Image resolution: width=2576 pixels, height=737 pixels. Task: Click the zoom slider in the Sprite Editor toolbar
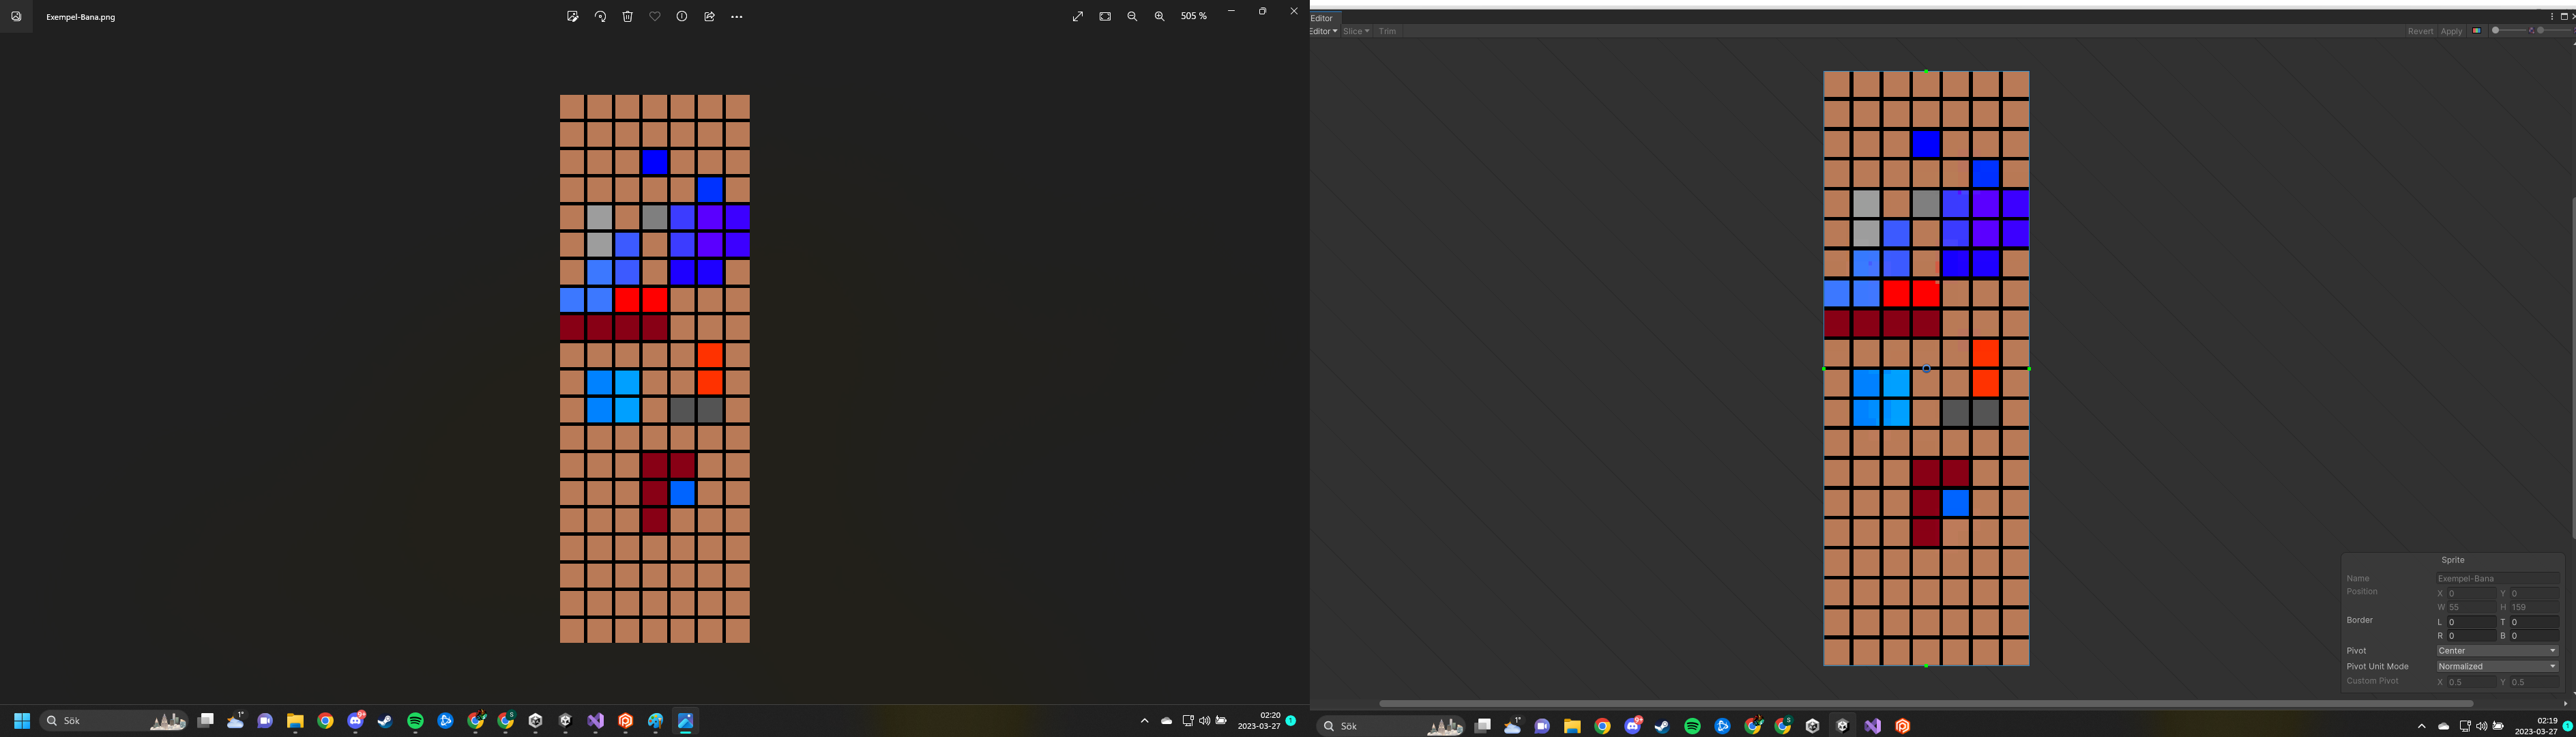(2510, 31)
